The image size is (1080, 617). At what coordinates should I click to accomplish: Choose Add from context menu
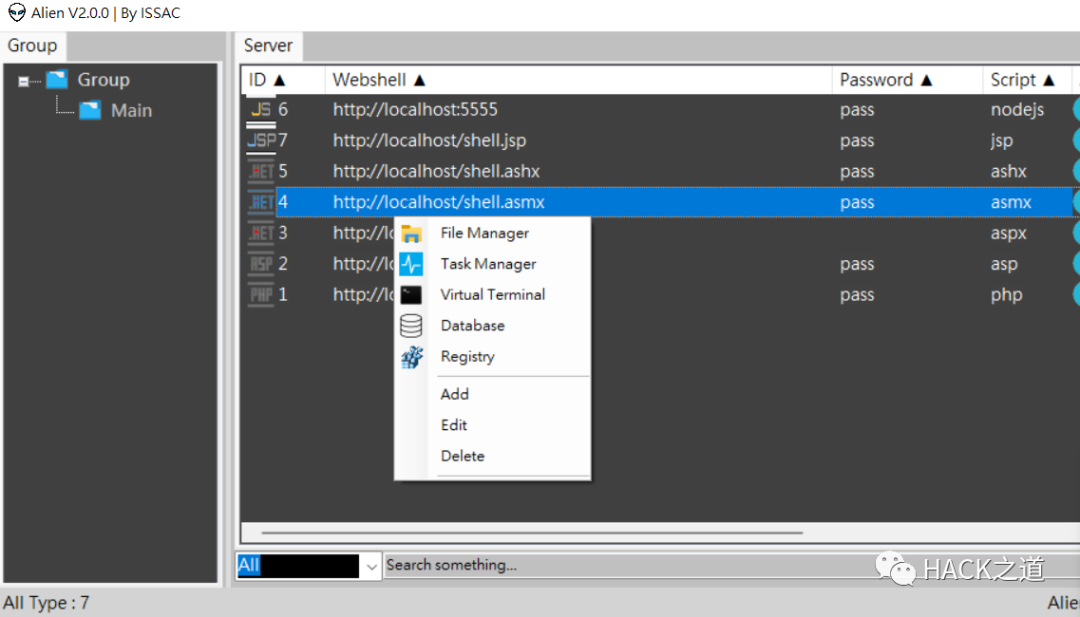455,394
